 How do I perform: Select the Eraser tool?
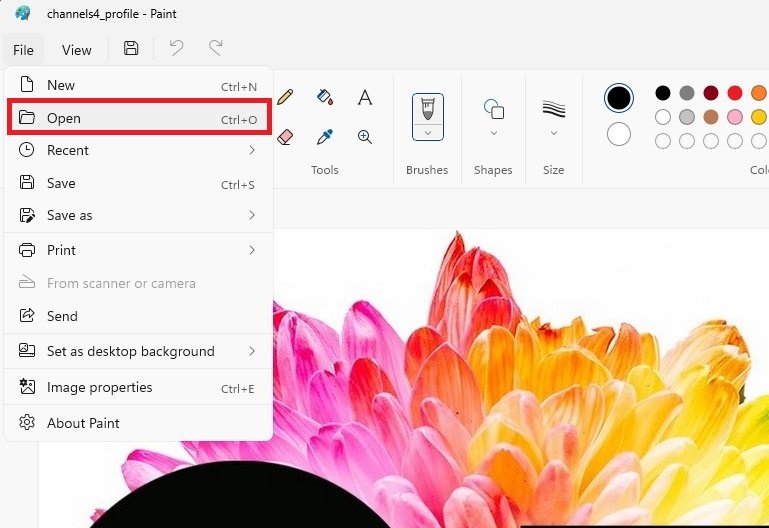pyautogui.click(x=285, y=136)
